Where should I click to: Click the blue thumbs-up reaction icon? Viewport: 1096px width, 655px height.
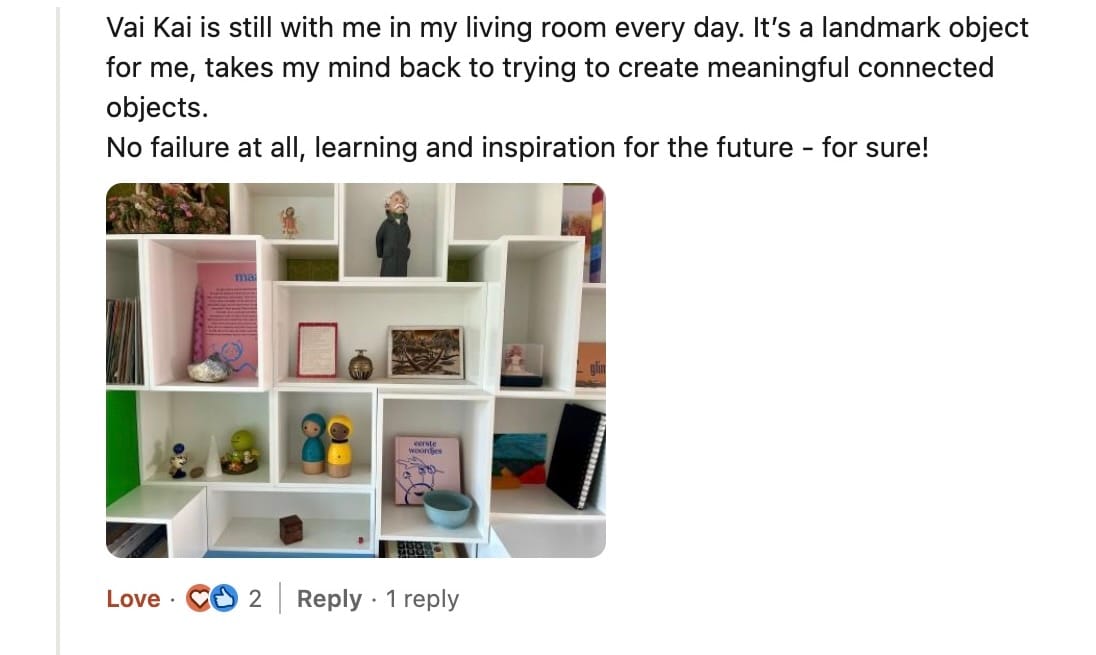click(224, 599)
